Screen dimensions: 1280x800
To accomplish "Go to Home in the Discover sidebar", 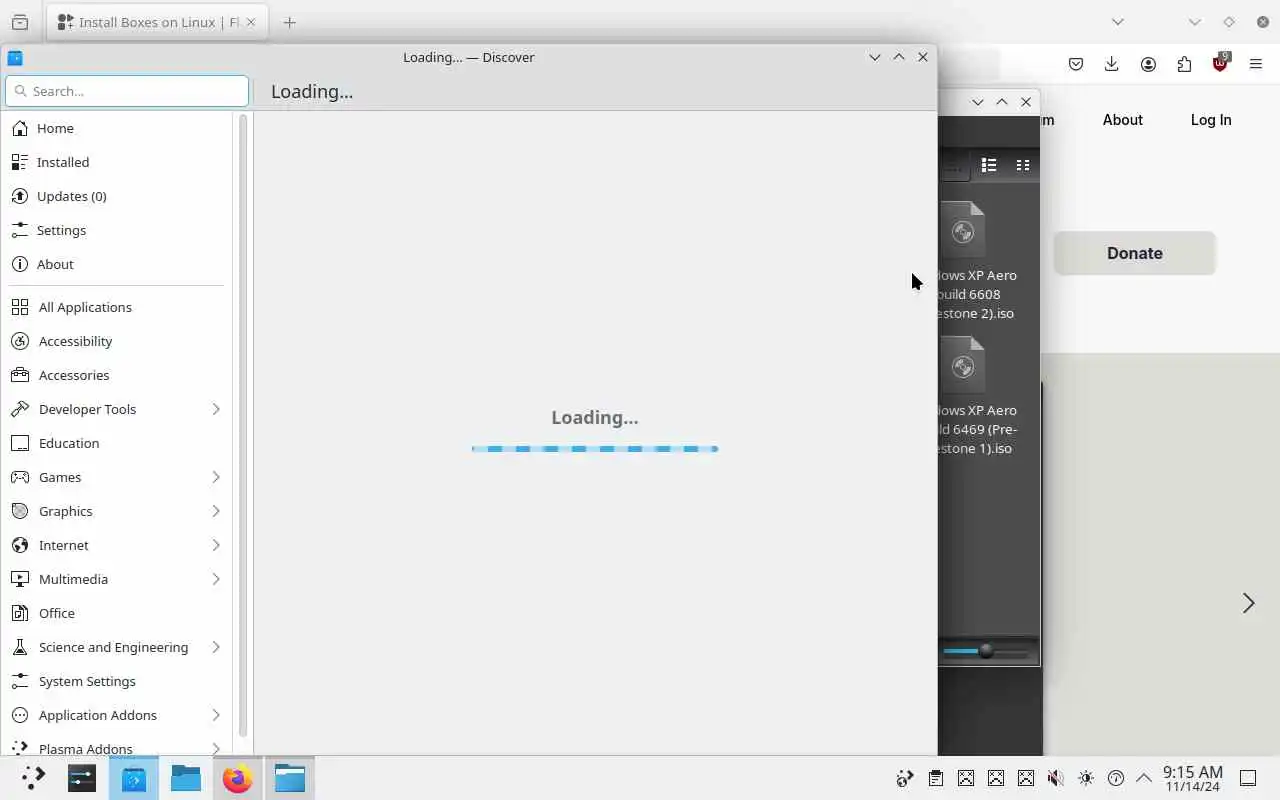I will coord(118,128).
